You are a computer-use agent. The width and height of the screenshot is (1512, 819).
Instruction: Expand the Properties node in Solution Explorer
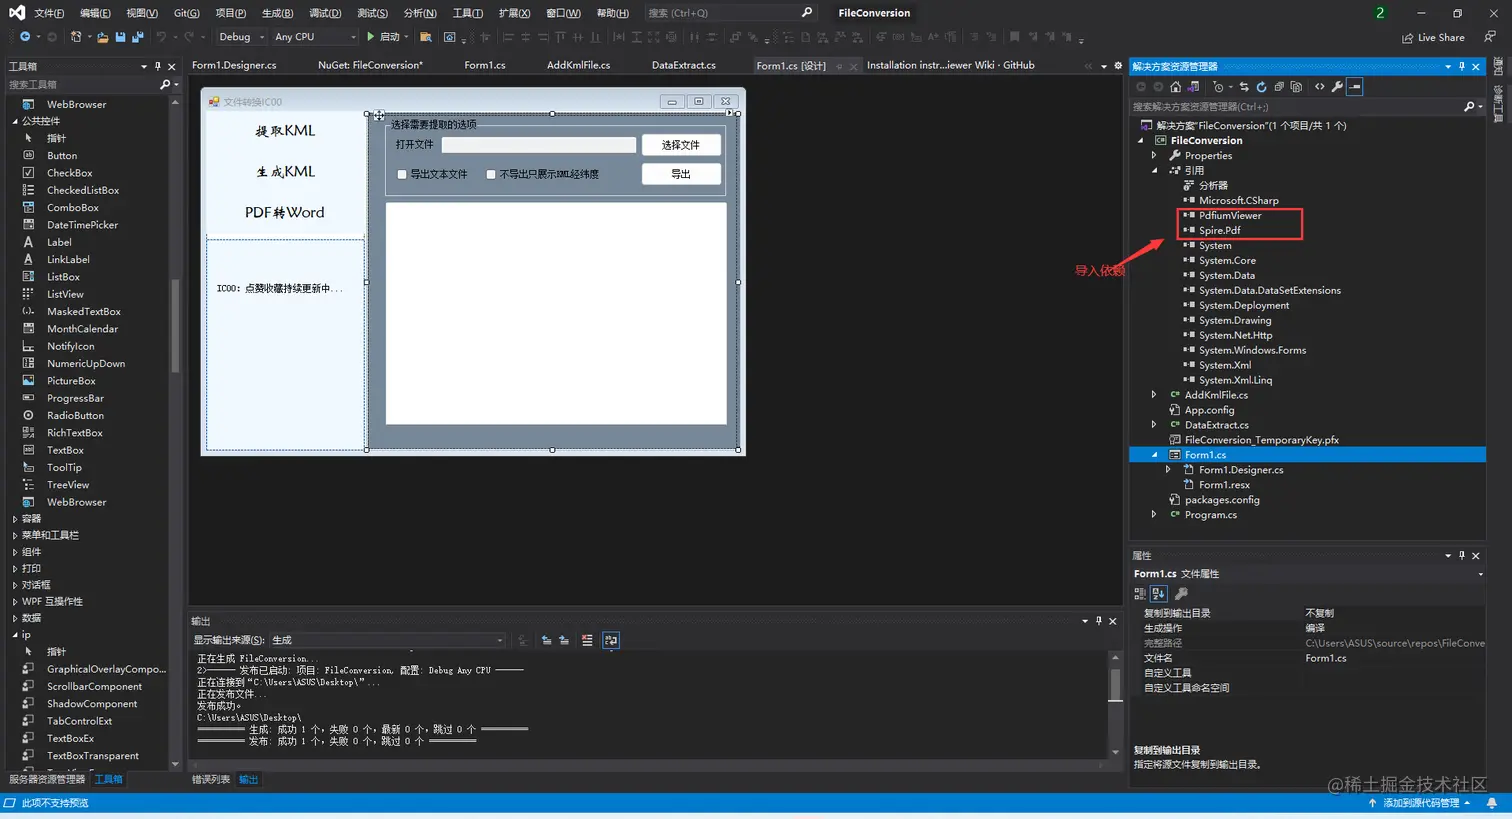[1154, 156]
